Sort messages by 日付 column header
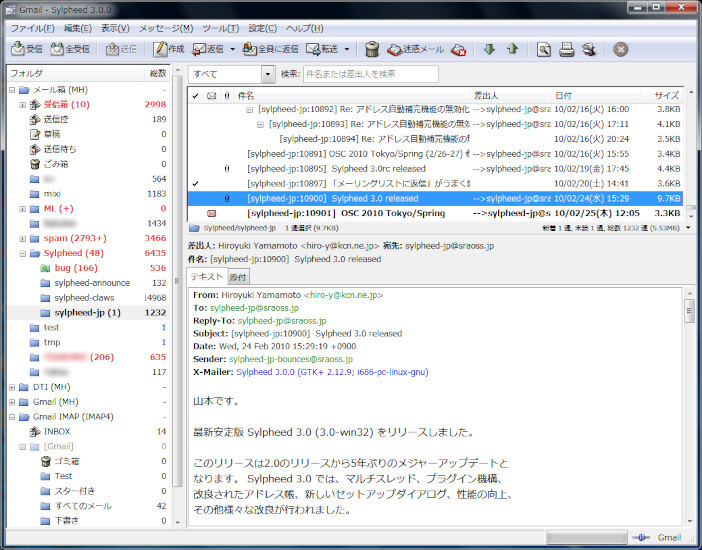702x550 pixels. pyautogui.click(x=565, y=95)
